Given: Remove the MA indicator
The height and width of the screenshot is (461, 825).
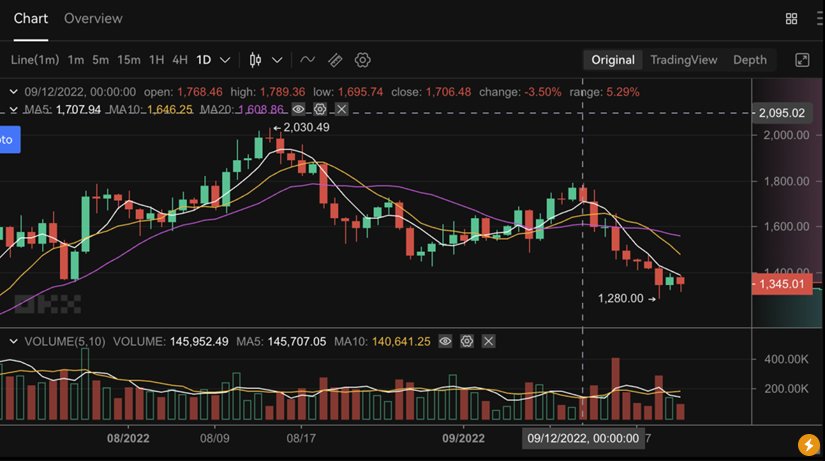Looking at the screenshot, I should click(x=342, y=109).
